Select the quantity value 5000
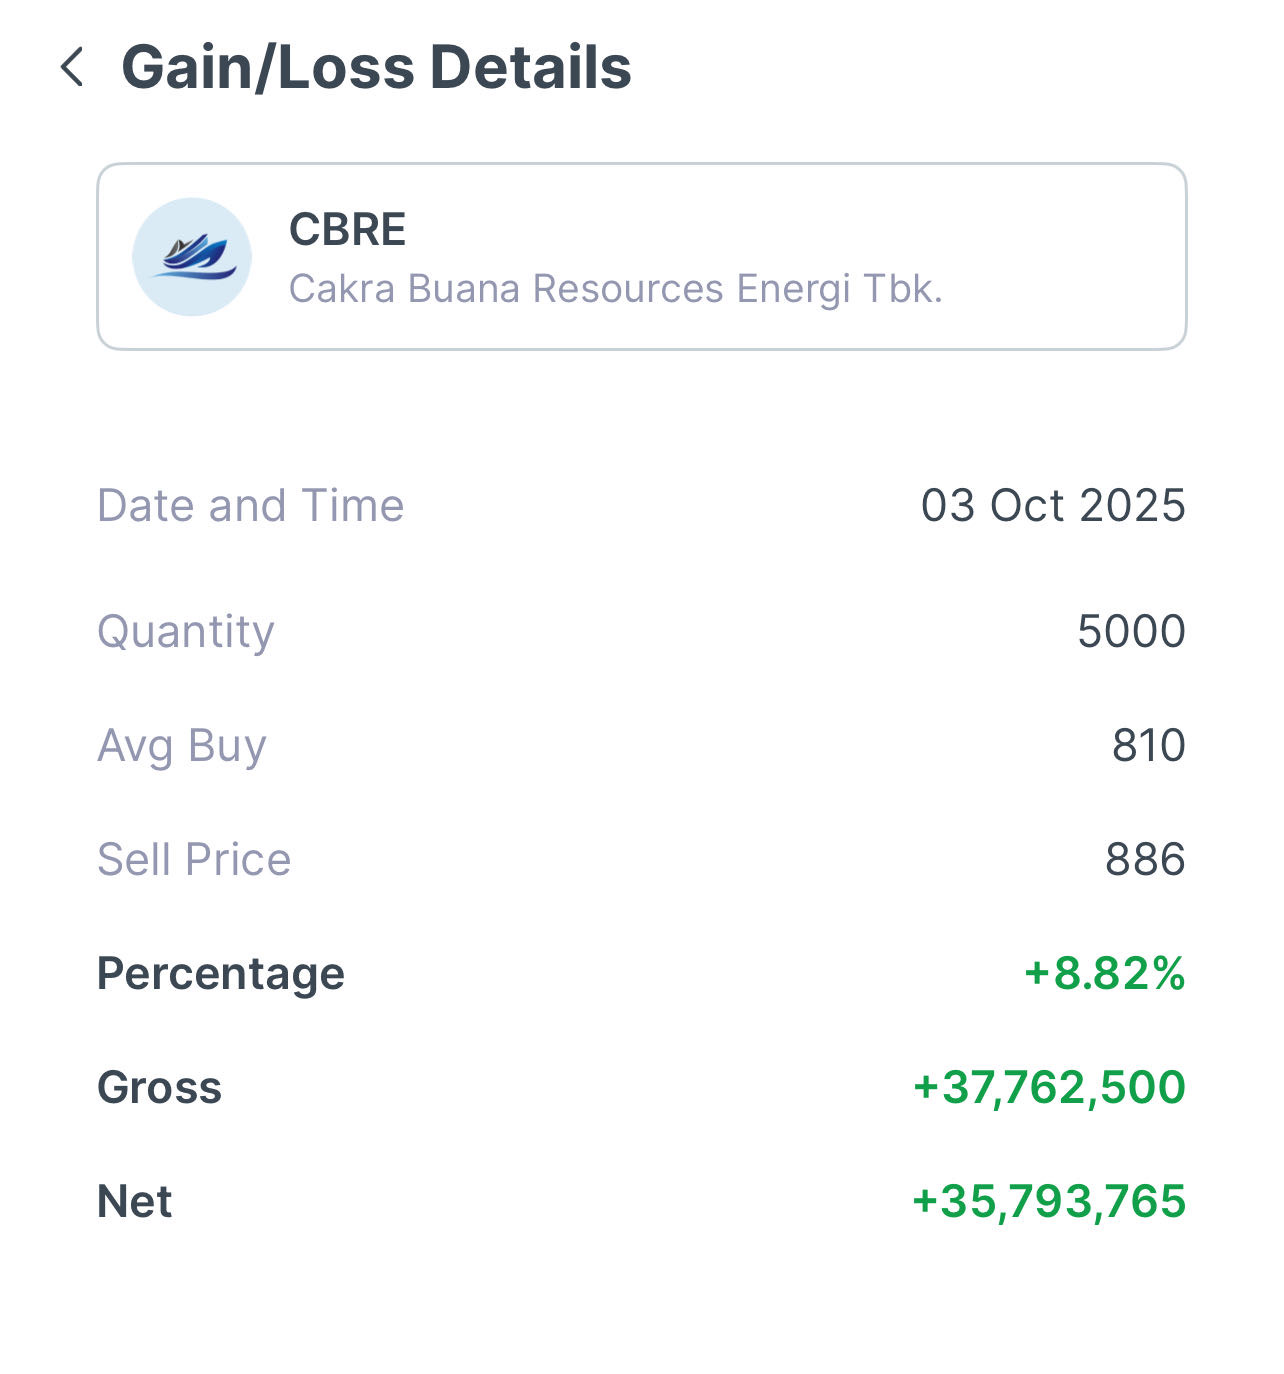The height and width of the screenshot is (1374, 1284). pyautogui.click(x=1130, y=631)
